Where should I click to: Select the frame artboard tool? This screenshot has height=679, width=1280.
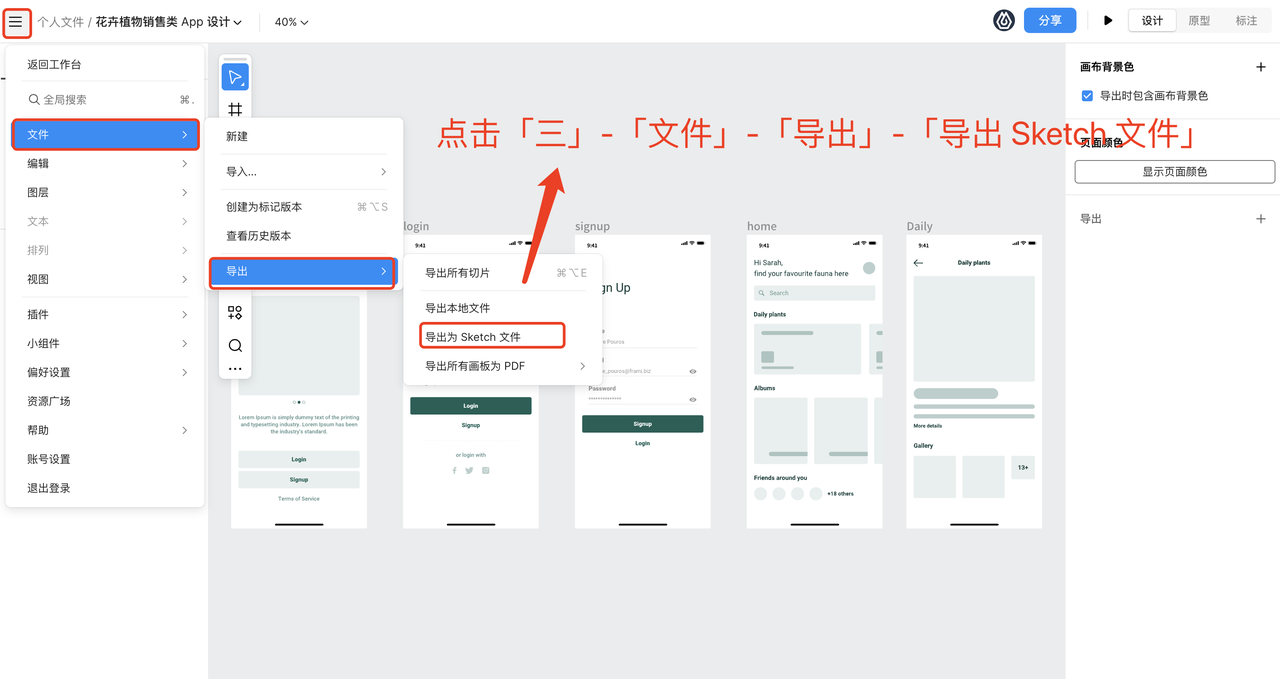click(x=235, y=109)
